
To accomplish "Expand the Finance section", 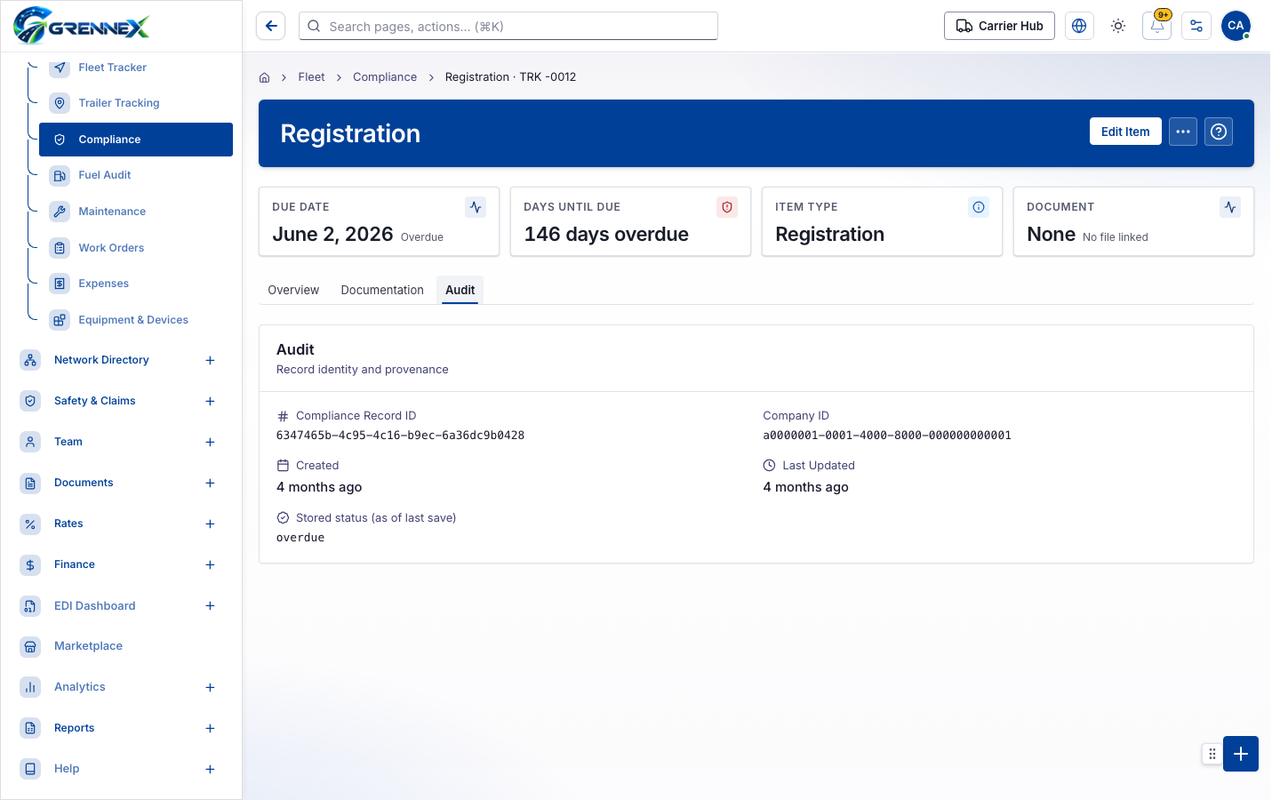I will (x=210, y=565).
